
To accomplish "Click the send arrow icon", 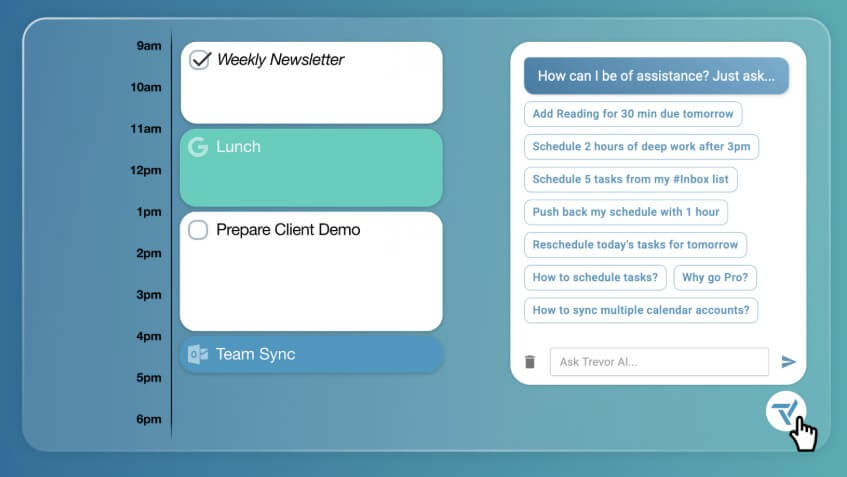I will (x=788, y=361).
